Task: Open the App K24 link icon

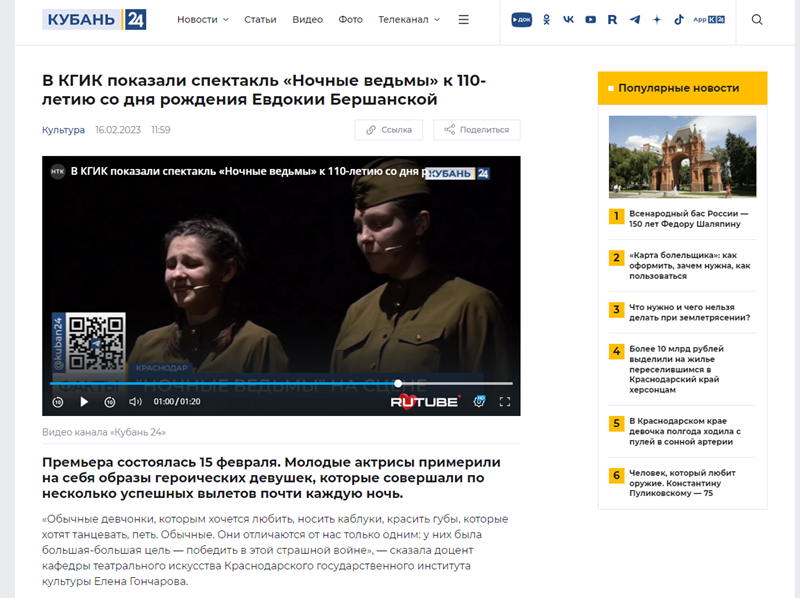Action: tap(709, 20)
